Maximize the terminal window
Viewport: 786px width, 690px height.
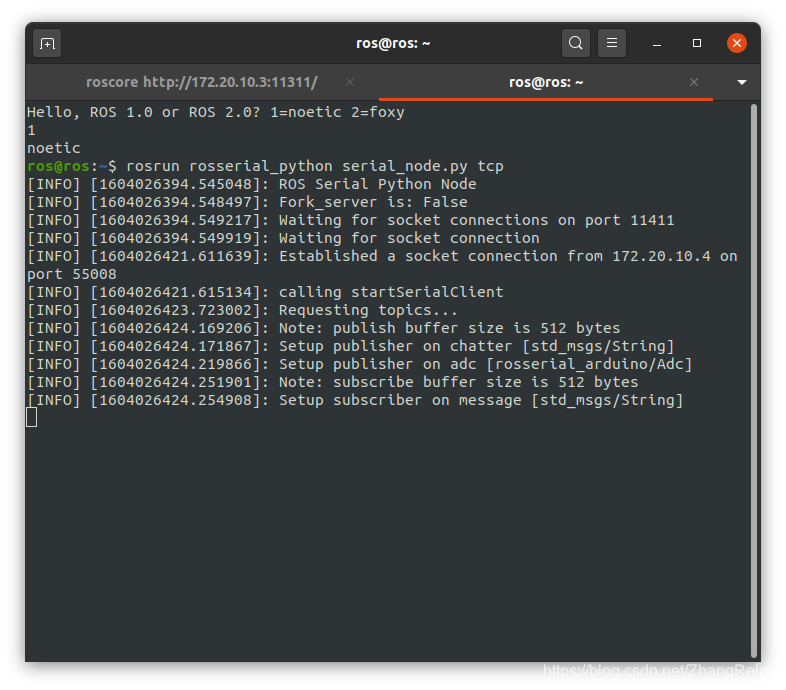coord(697,43)
